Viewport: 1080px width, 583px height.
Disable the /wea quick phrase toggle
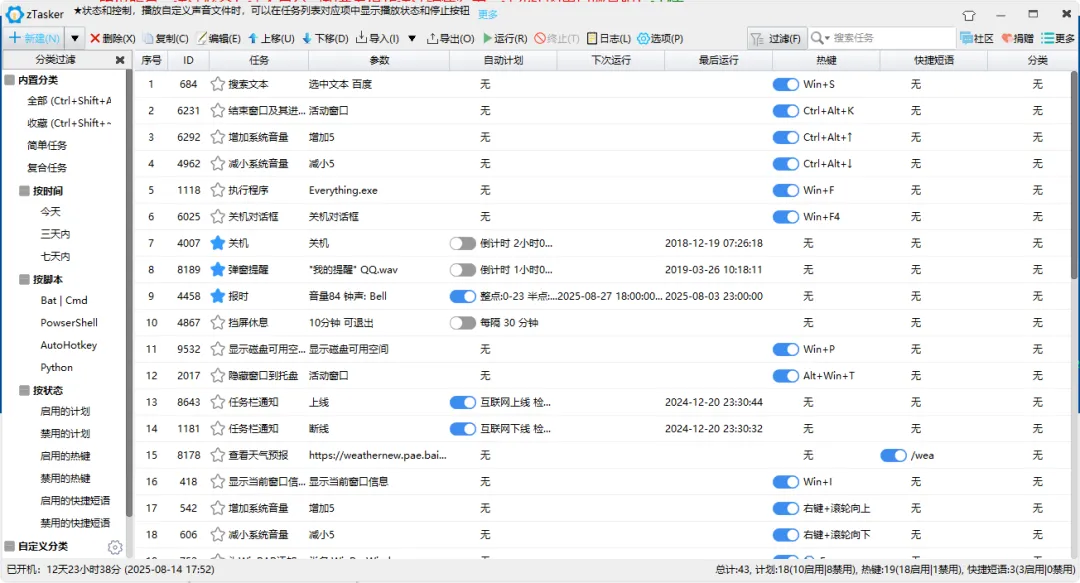point(893,456)
